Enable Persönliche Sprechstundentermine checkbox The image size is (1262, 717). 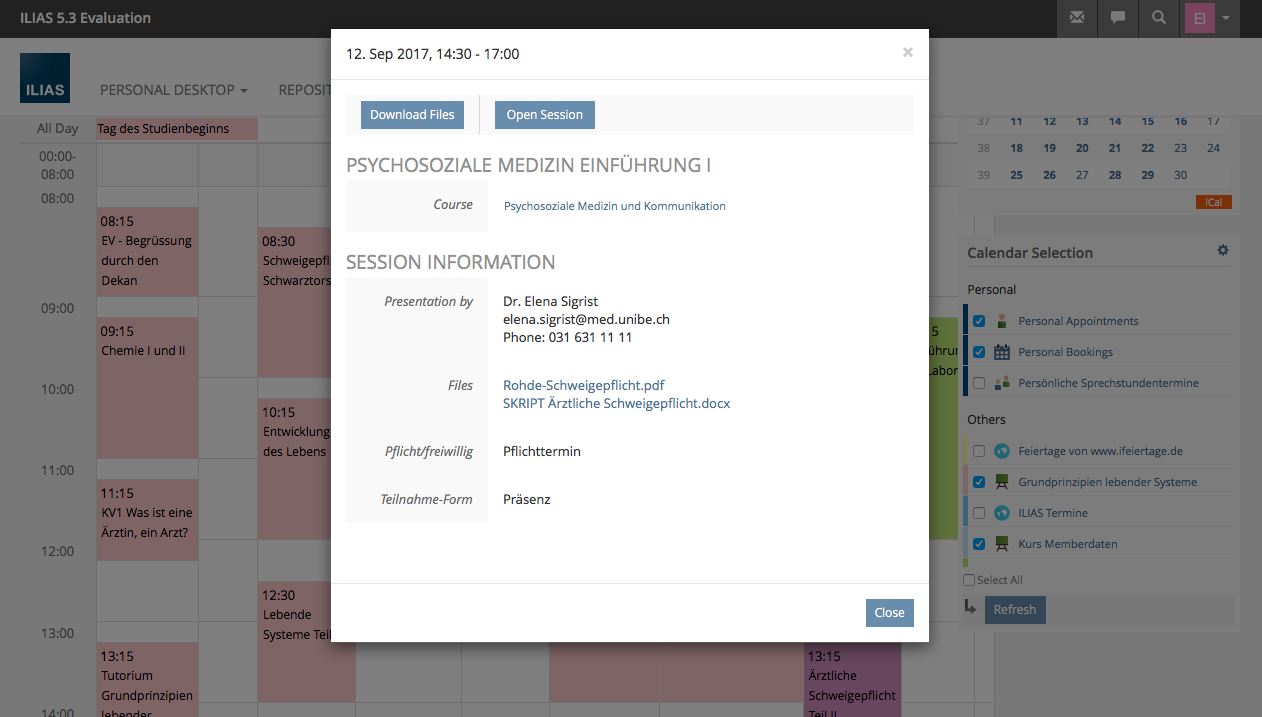click(x=979, y=383)
